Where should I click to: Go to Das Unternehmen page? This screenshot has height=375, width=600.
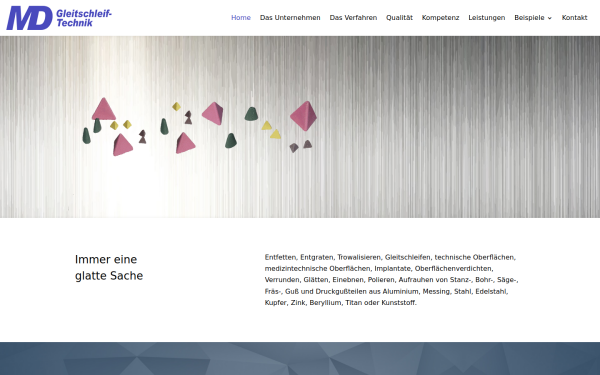point(290,18)
